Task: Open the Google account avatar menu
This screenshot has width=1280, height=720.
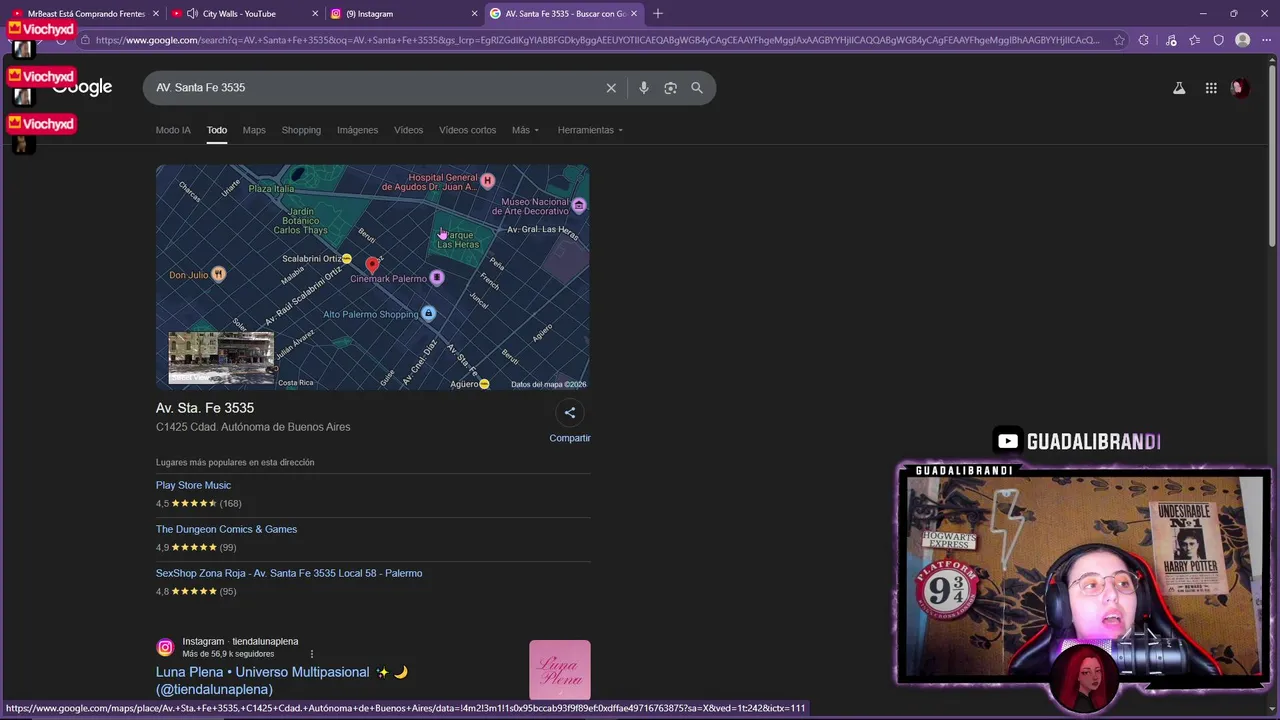Action: 1239,88
